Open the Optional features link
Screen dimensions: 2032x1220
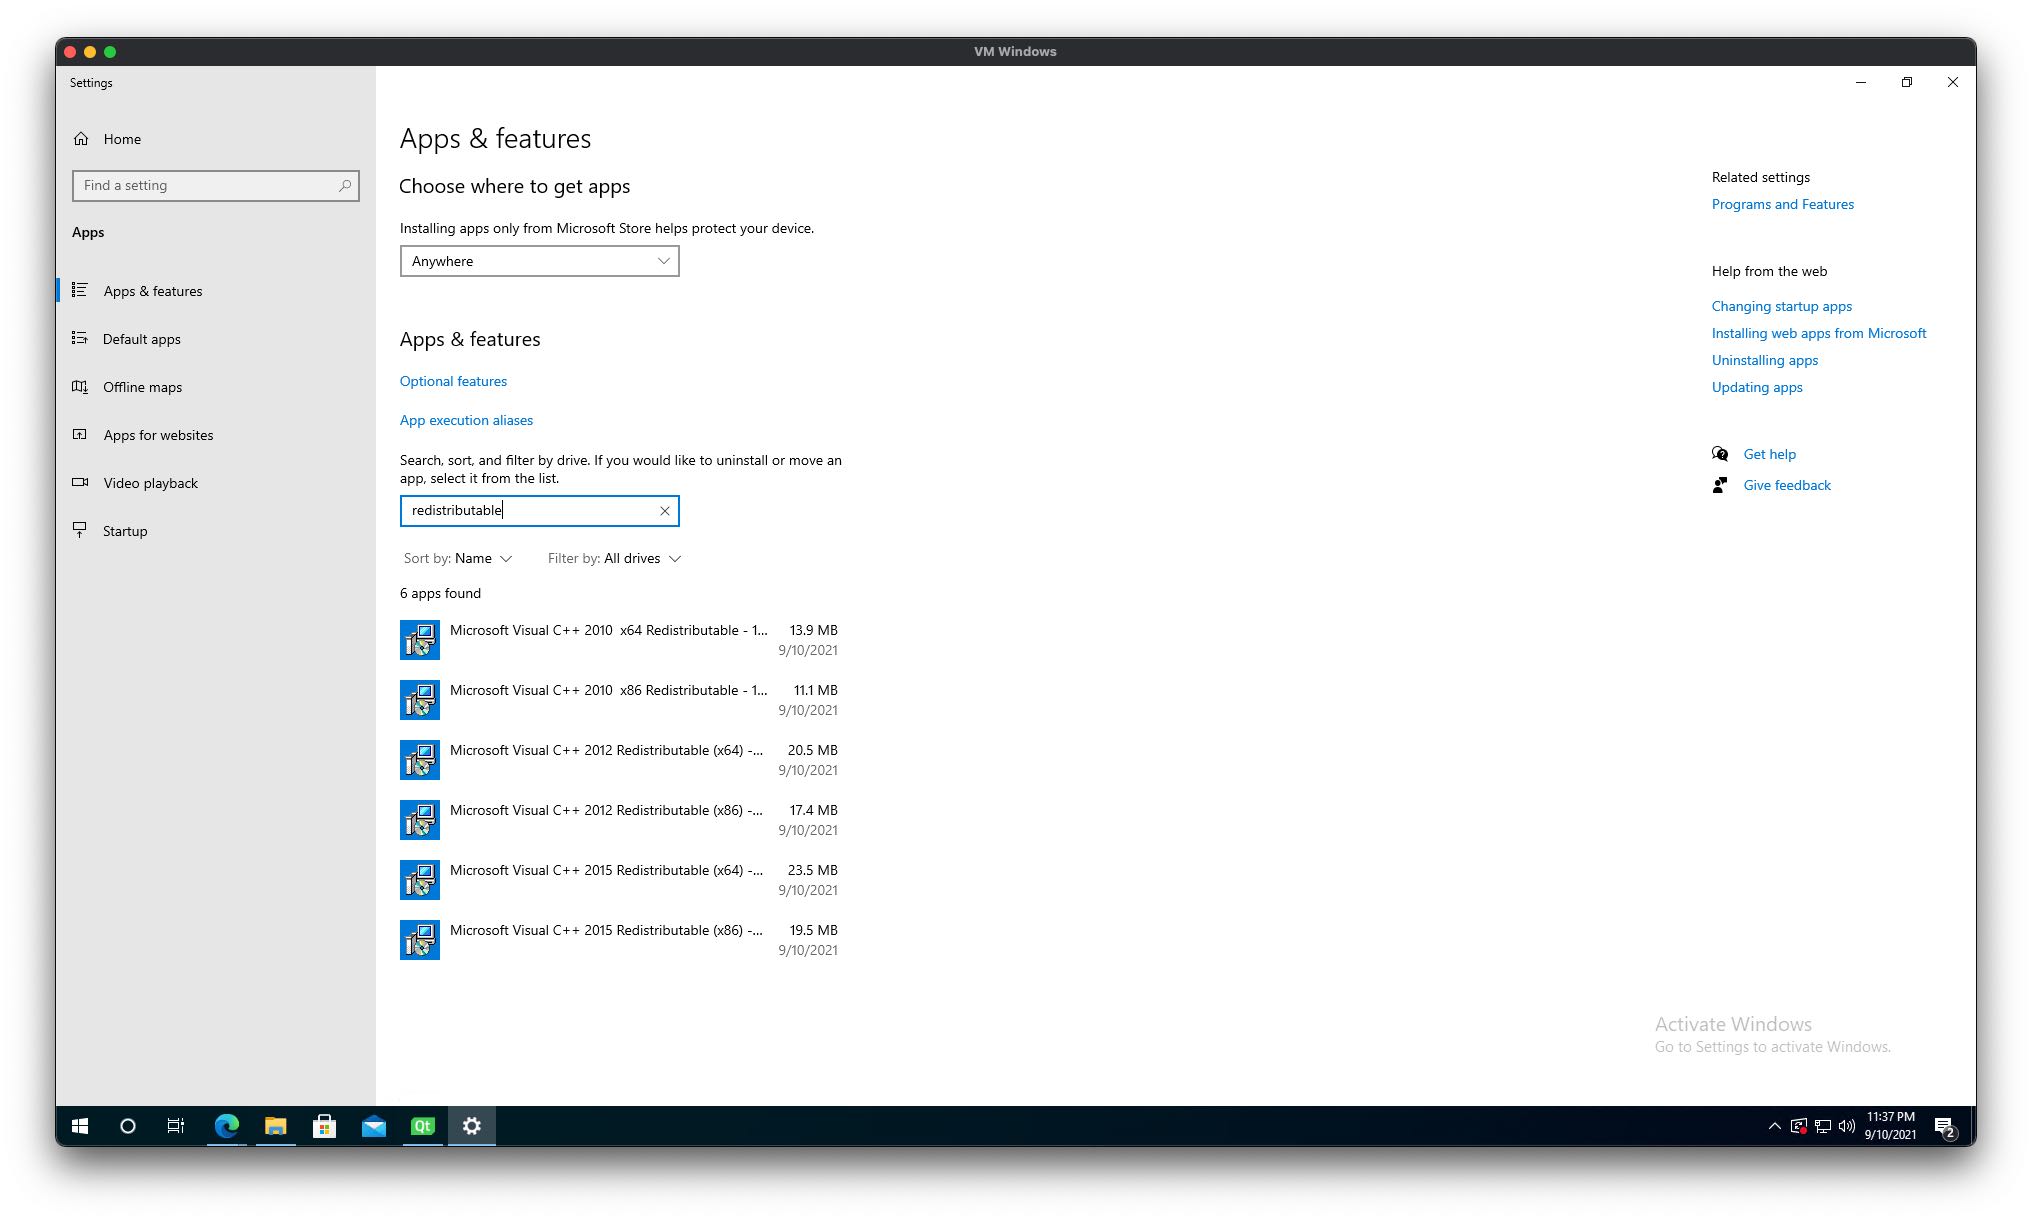pos(453,381)
